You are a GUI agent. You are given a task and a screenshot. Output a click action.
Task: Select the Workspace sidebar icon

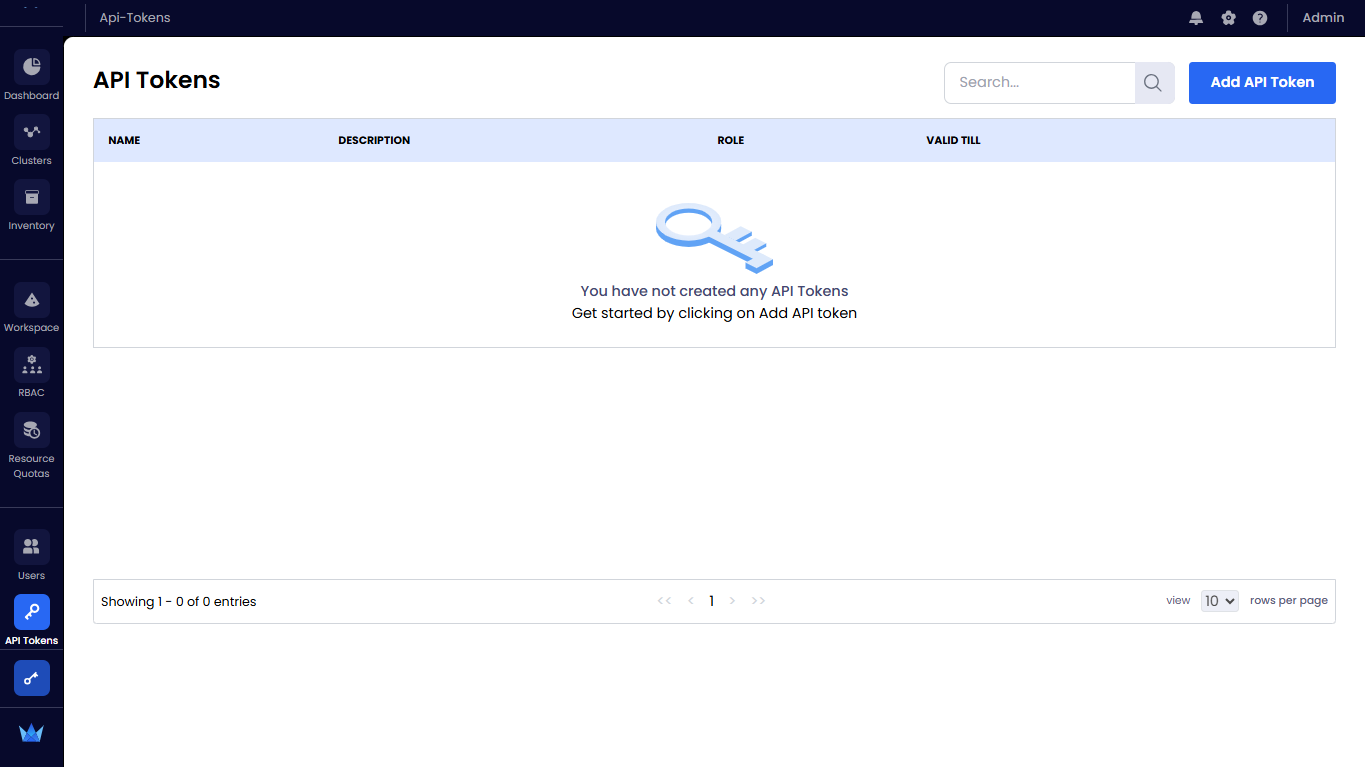[x=32, y=300]
